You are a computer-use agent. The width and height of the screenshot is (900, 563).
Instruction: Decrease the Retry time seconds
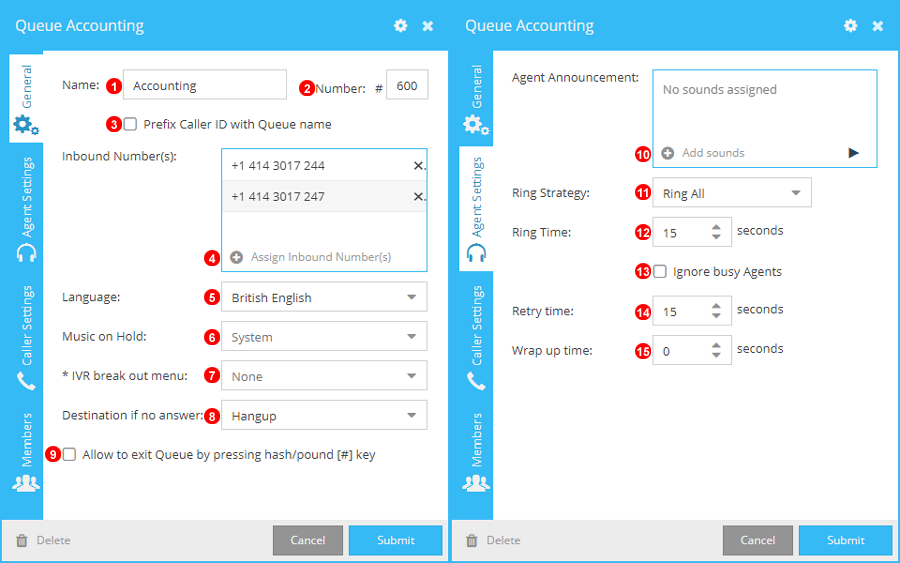pyautogui.click(x=716, y=316)
